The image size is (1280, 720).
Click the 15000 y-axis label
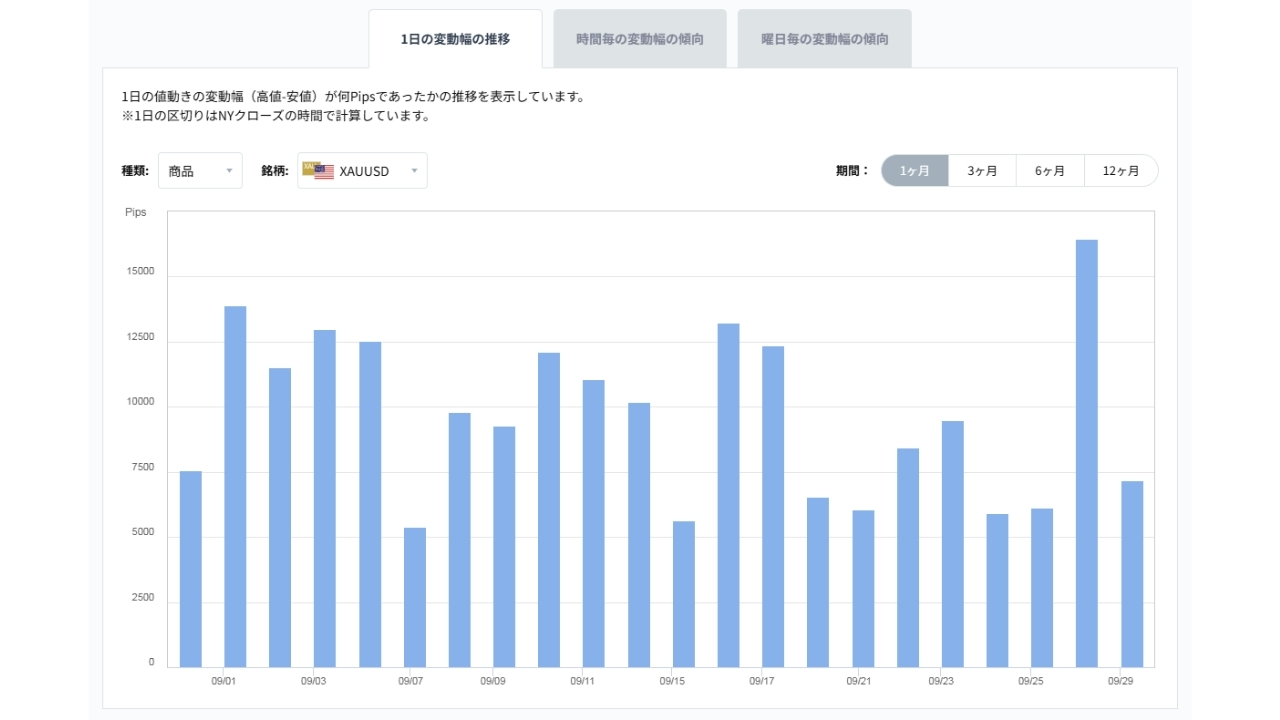140,272
